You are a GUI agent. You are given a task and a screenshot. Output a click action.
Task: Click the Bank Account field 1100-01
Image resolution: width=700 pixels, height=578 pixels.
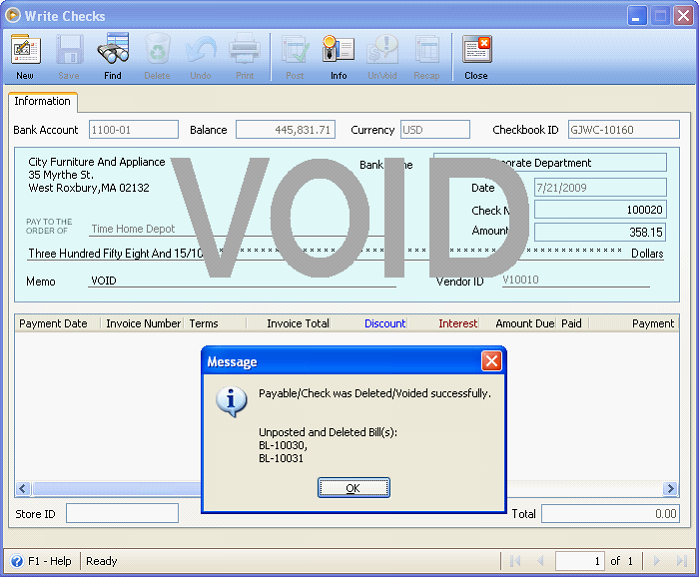point(133,130)
